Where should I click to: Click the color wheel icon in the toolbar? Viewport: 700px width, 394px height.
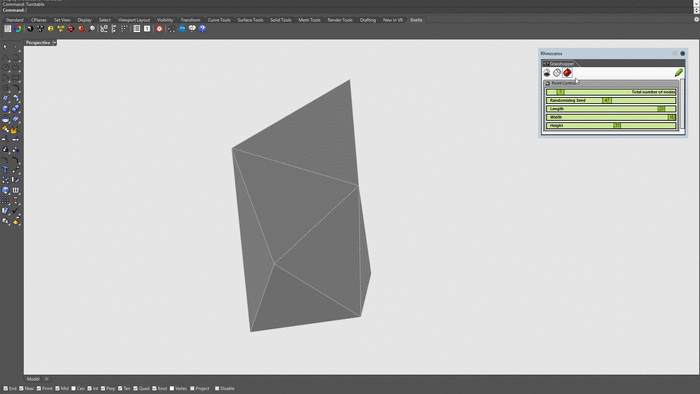(x=18, y=29)
